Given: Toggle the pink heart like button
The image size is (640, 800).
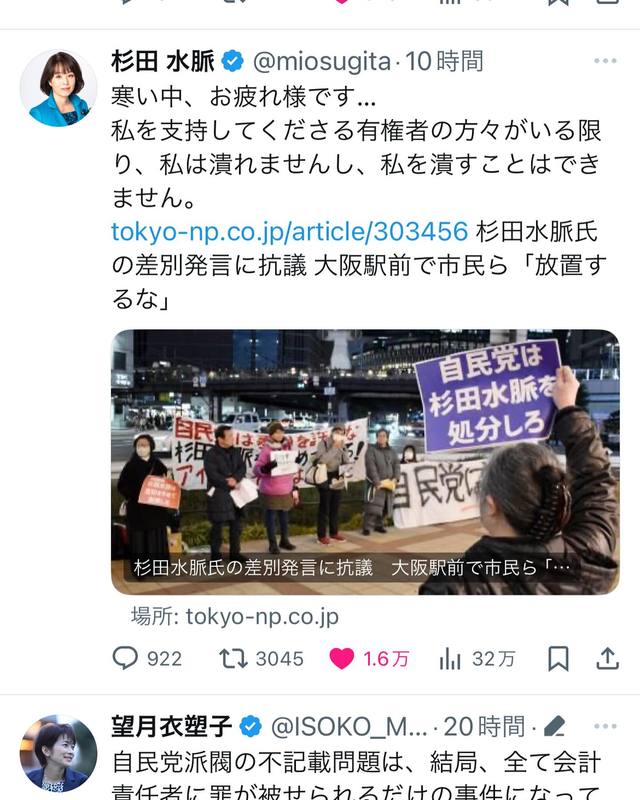Looking at the screenshot, I should click(341, 658).
